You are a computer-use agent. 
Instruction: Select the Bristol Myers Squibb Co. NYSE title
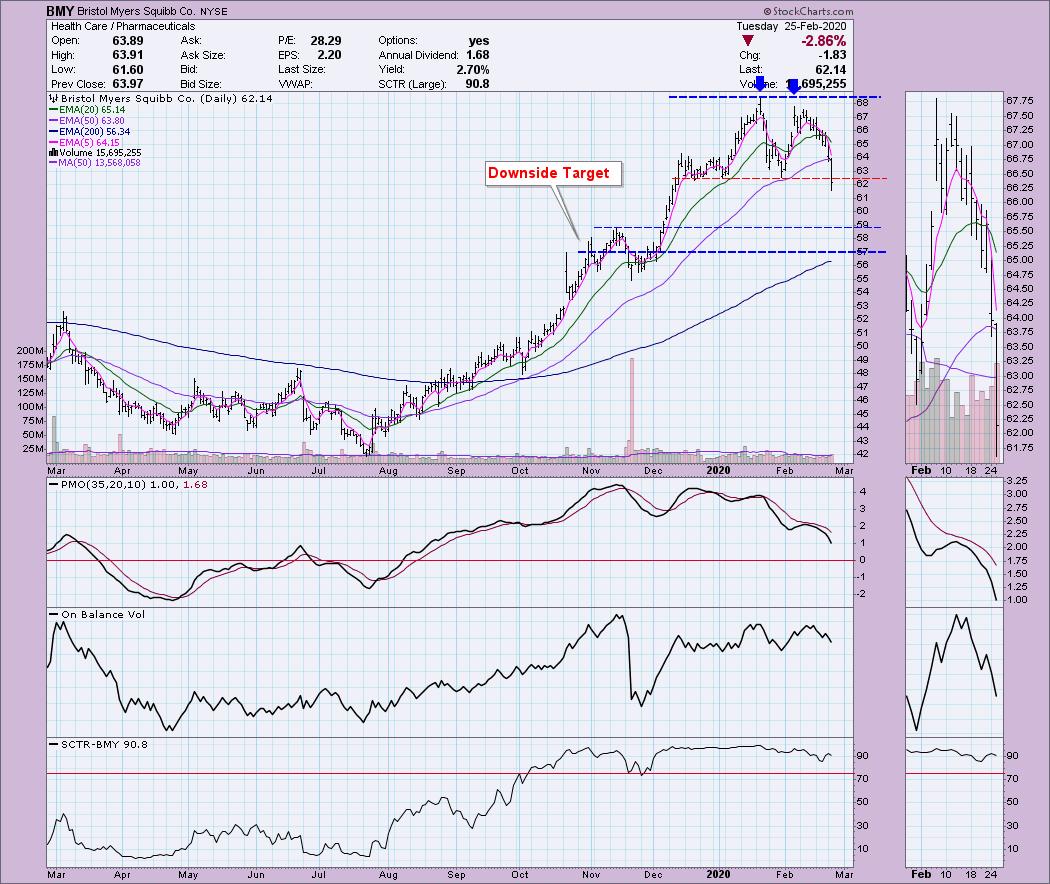pos(153,11)
